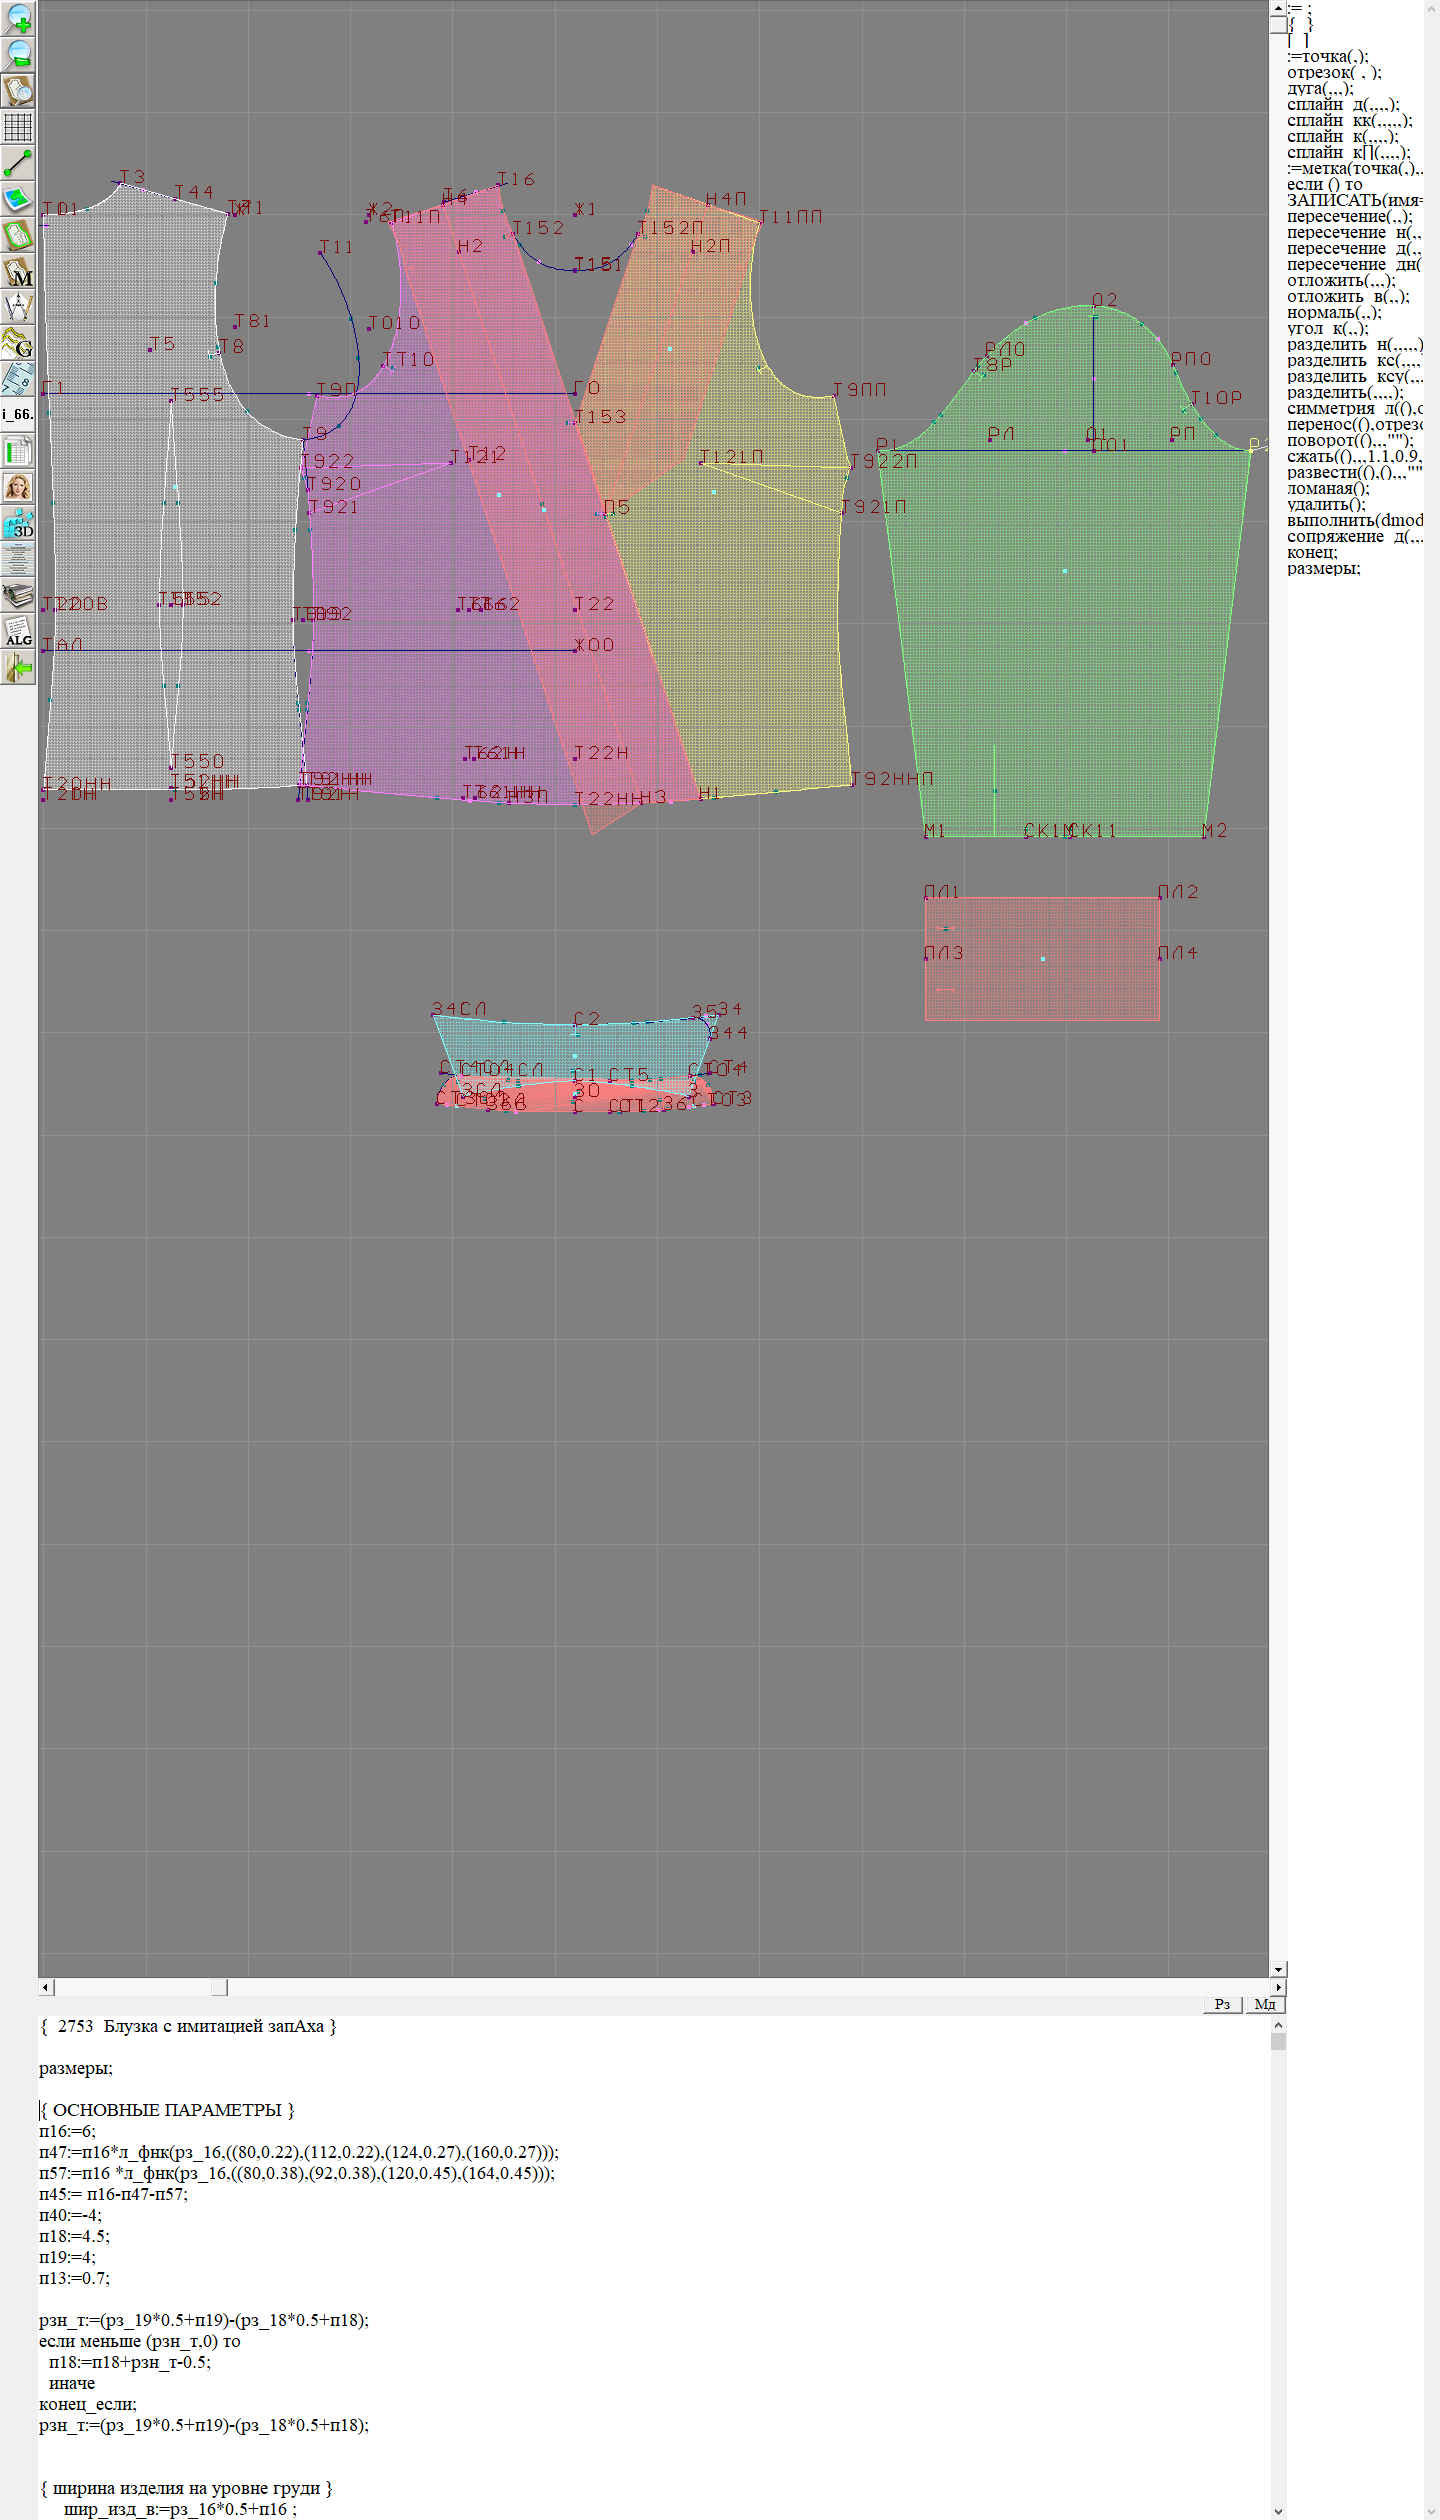Click the woman's portrait icon
This screenshot has width=1440, height=2520.
click(x=18, y=487)
